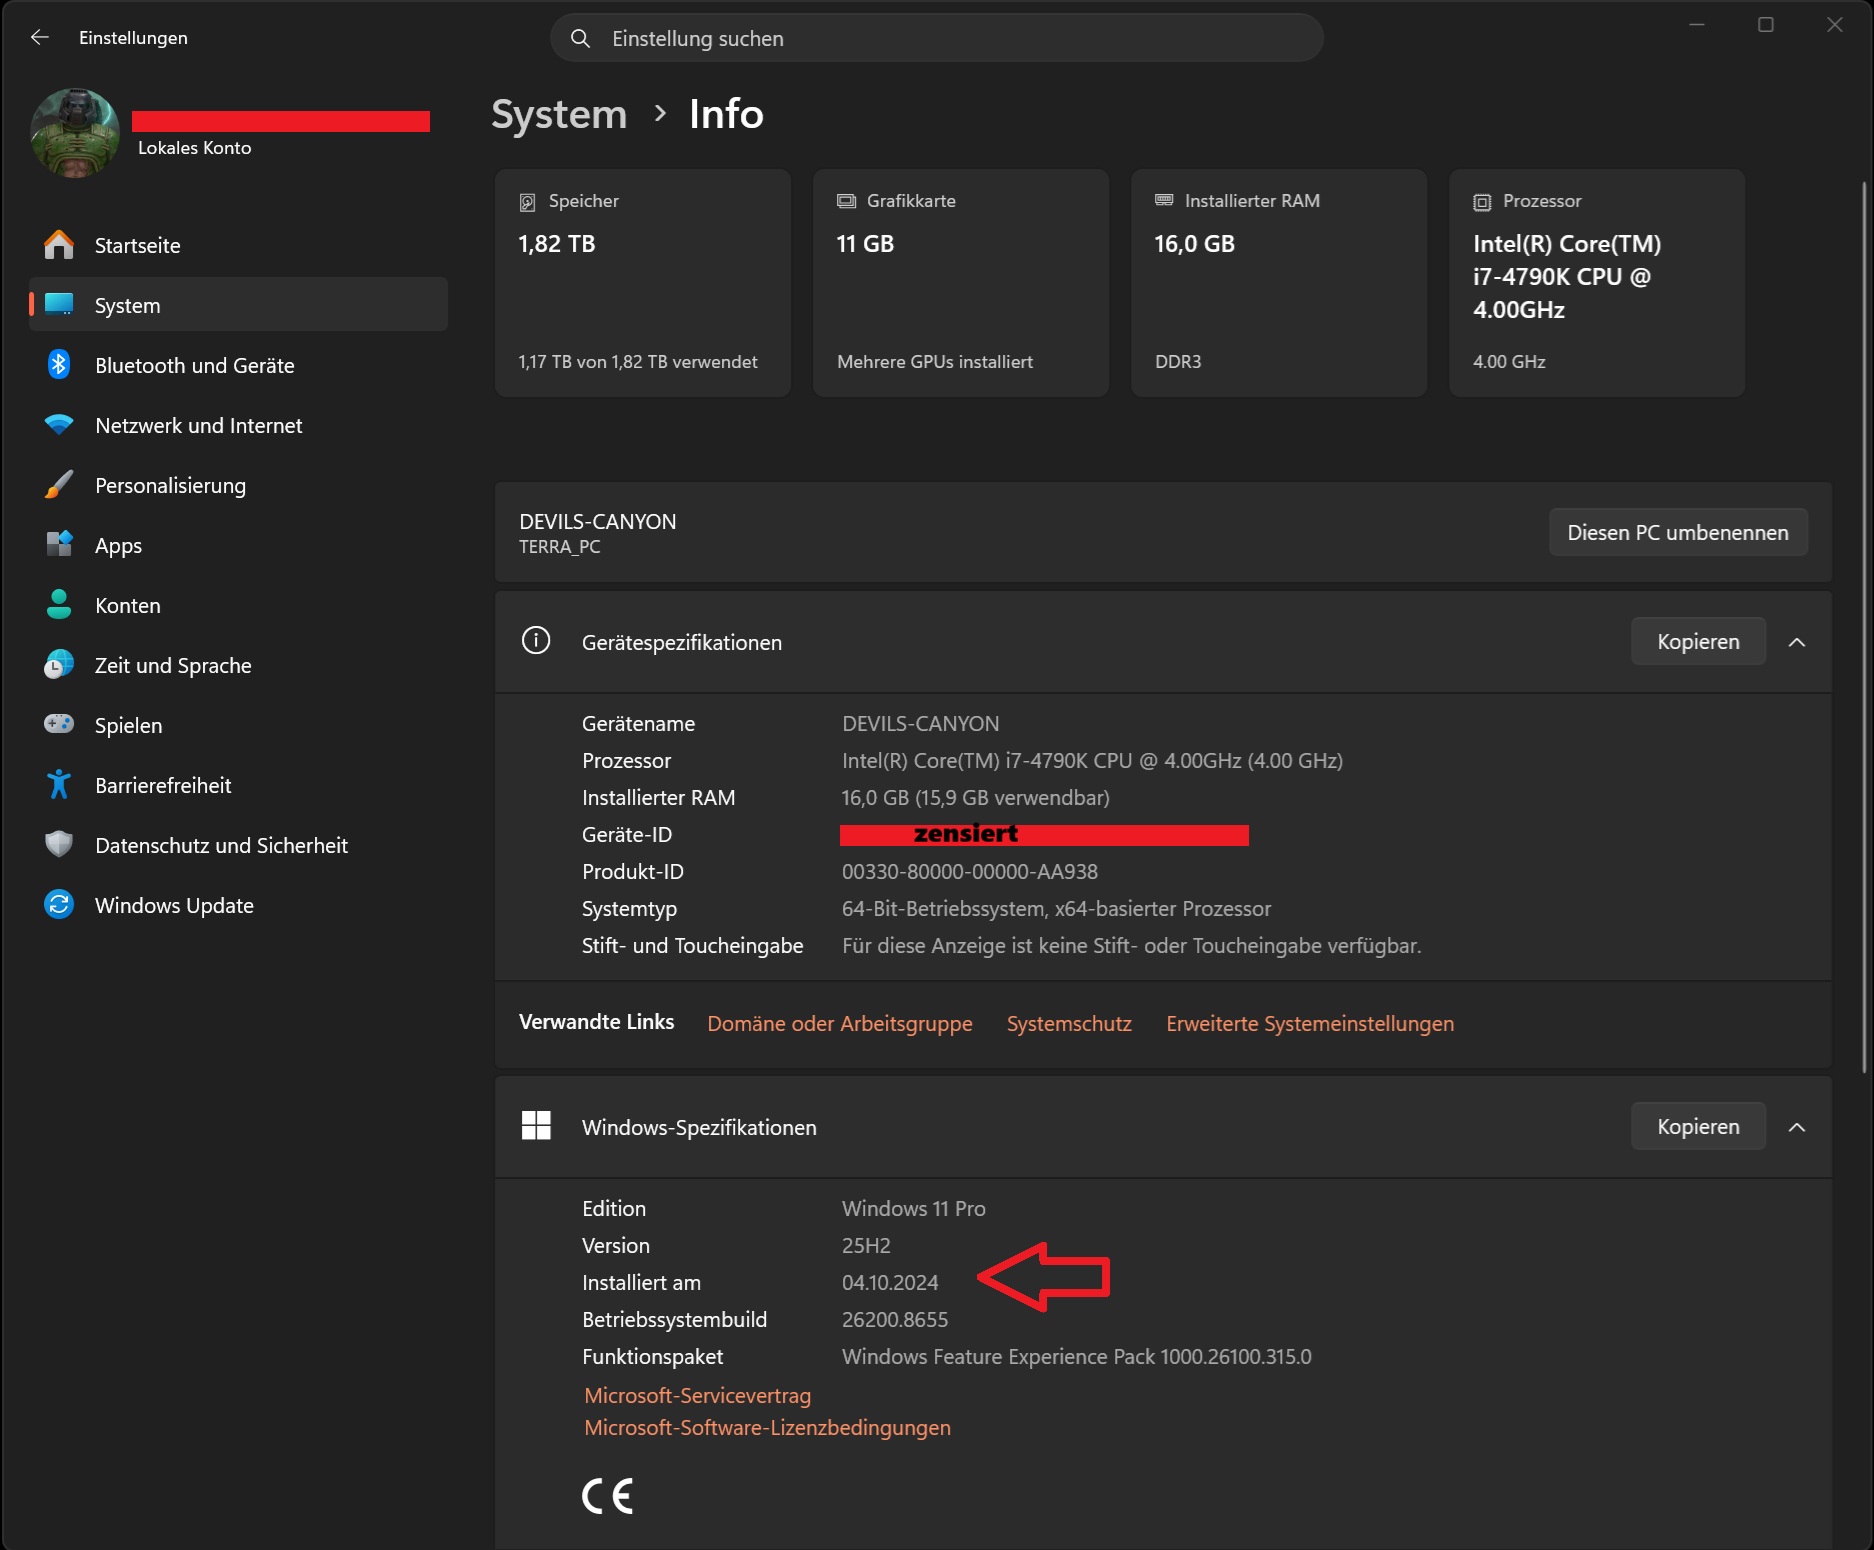Screen dimensions: 1874x1550
Task: Open the user profile avatar
Action: point(75,133)
